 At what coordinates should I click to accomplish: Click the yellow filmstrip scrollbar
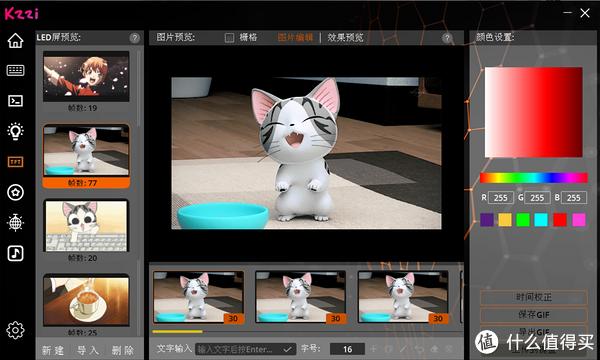click(177, 332)
